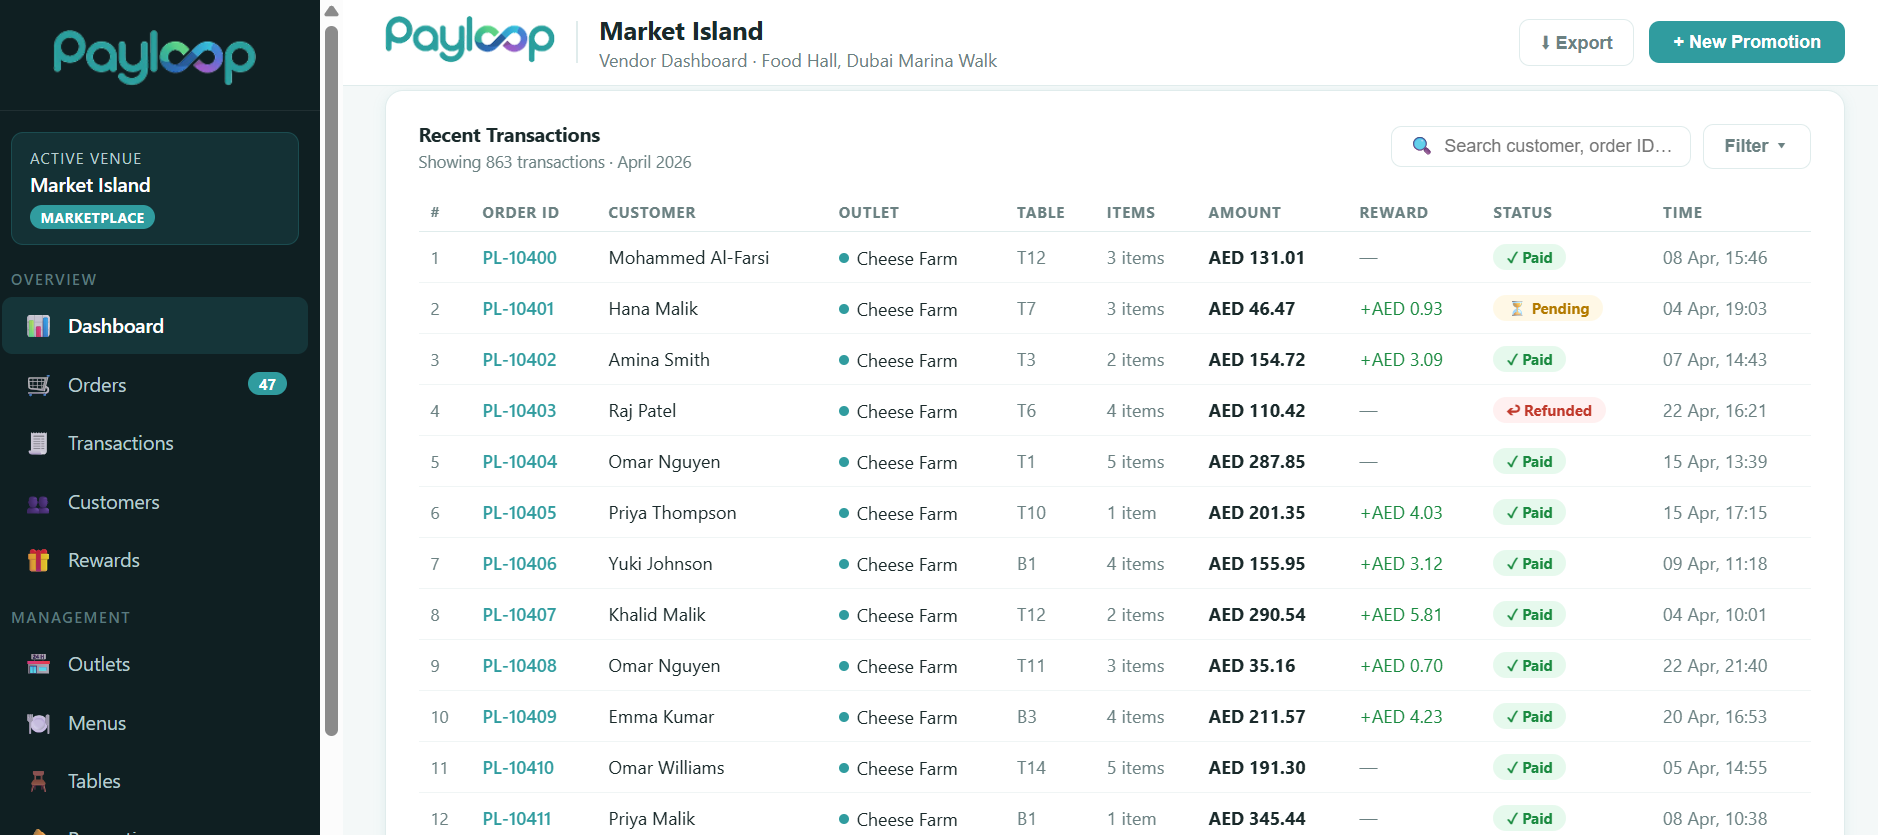
Task: Click time 22 Apr, 21:40
Action: tap(1714, 665)
